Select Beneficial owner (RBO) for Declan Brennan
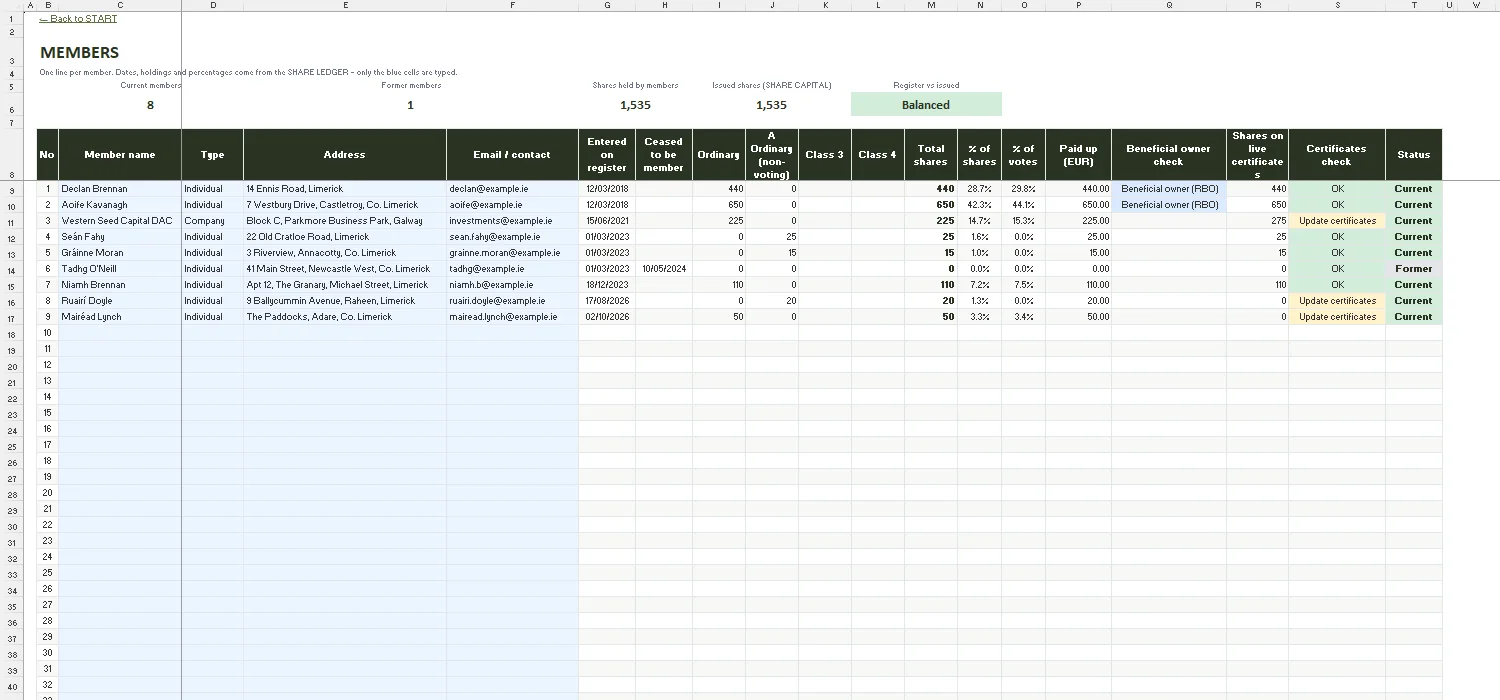The width and height of the screenshot is (1500, 700). pos(1169,189)
